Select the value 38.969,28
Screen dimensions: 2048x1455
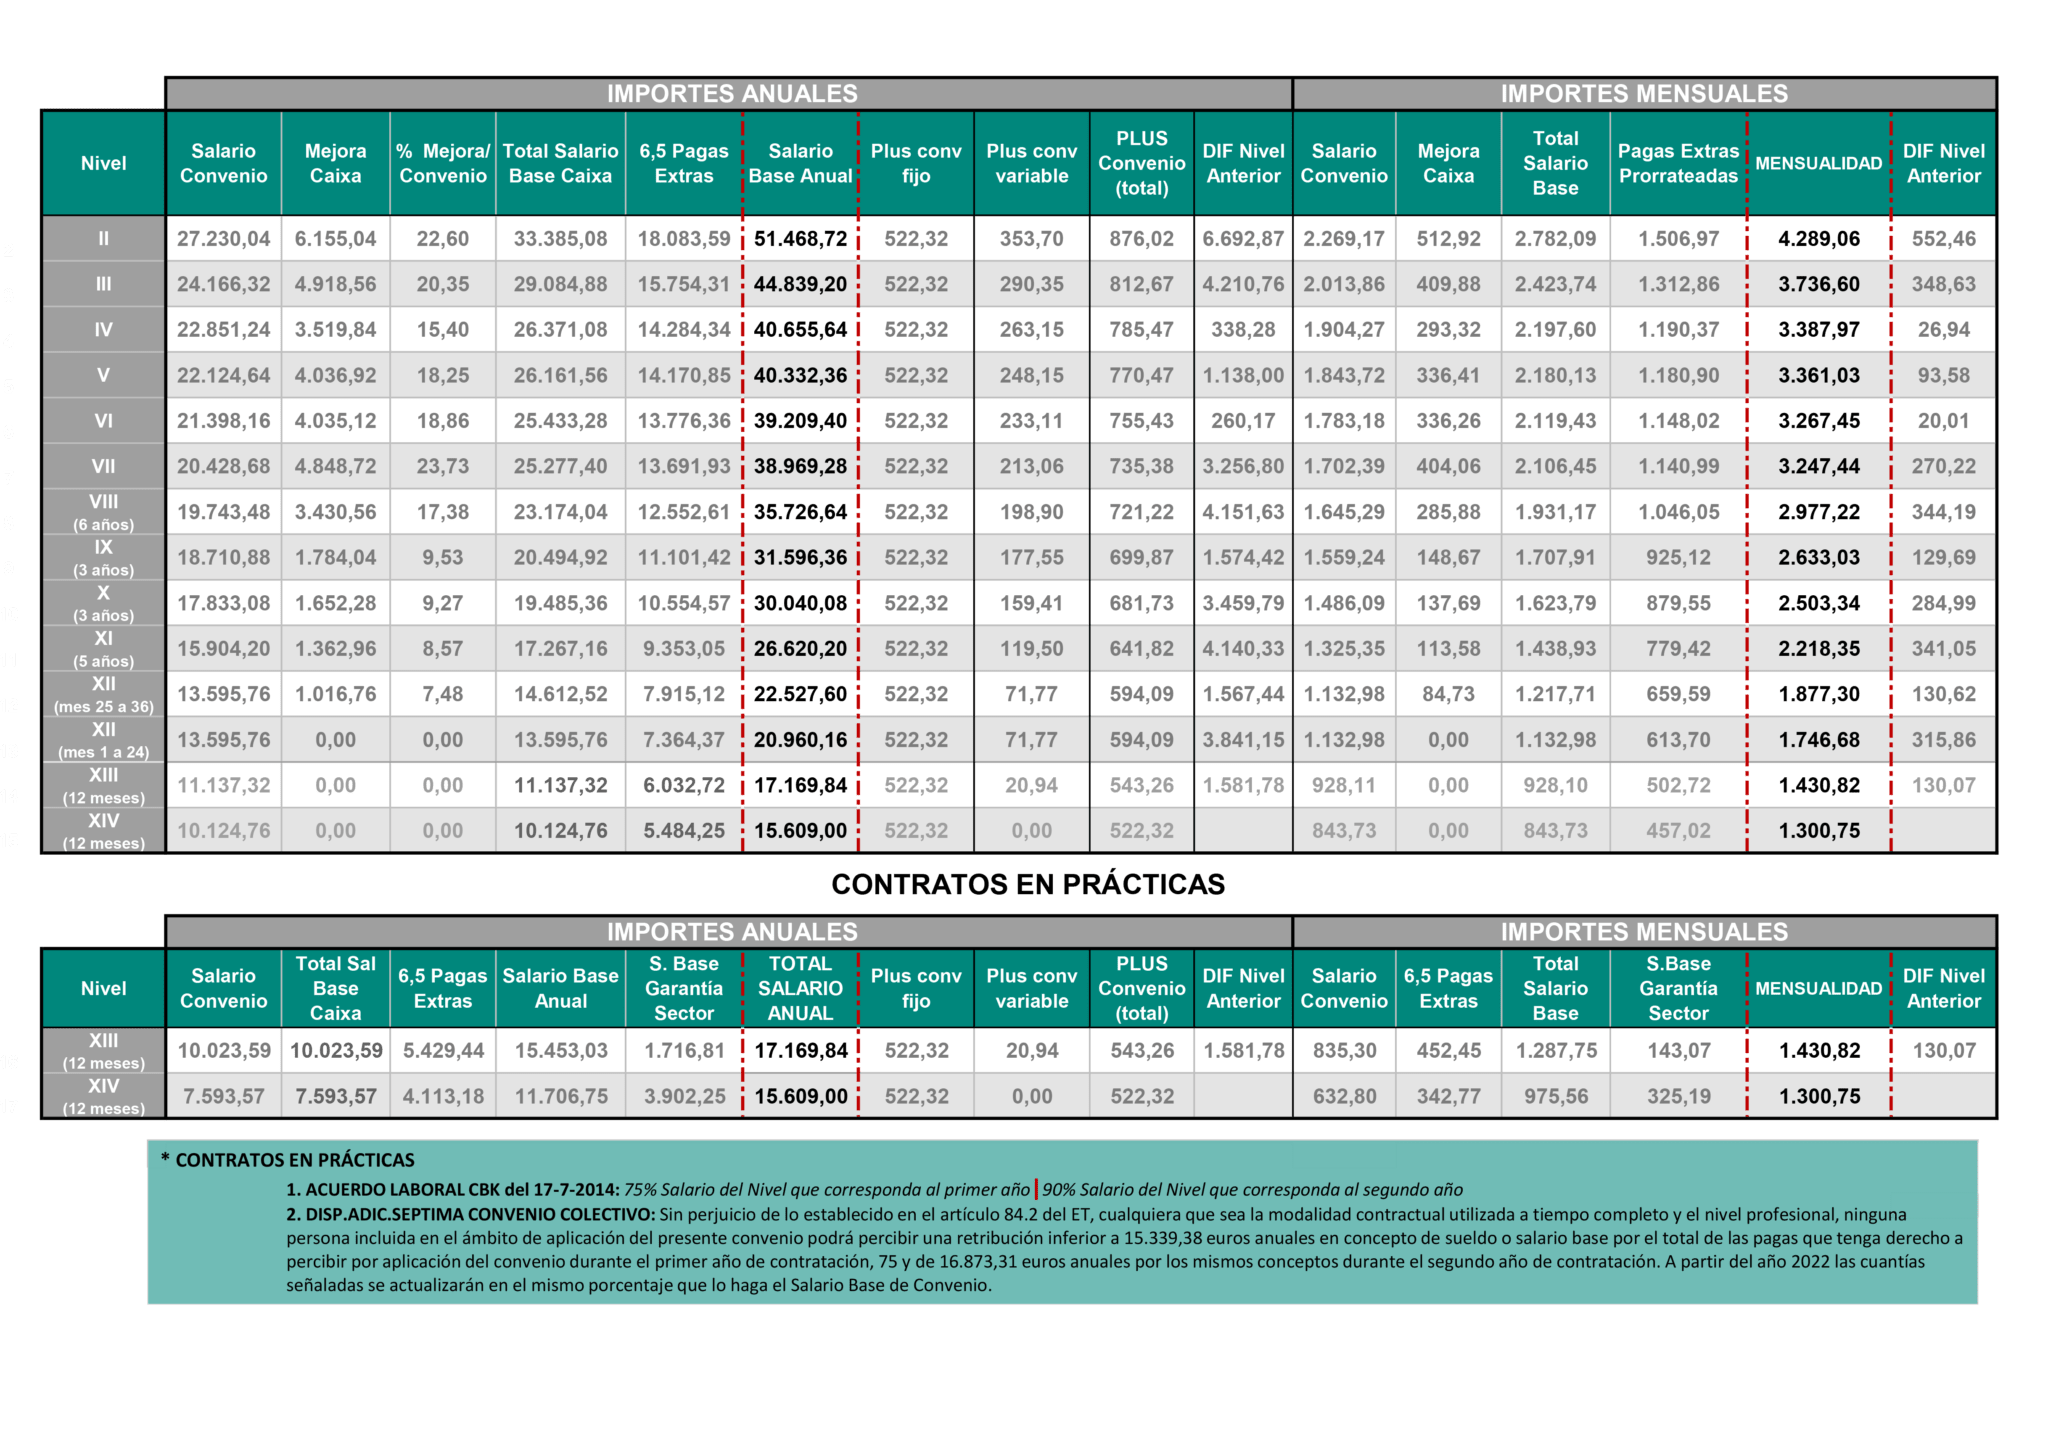click(800, 467)
